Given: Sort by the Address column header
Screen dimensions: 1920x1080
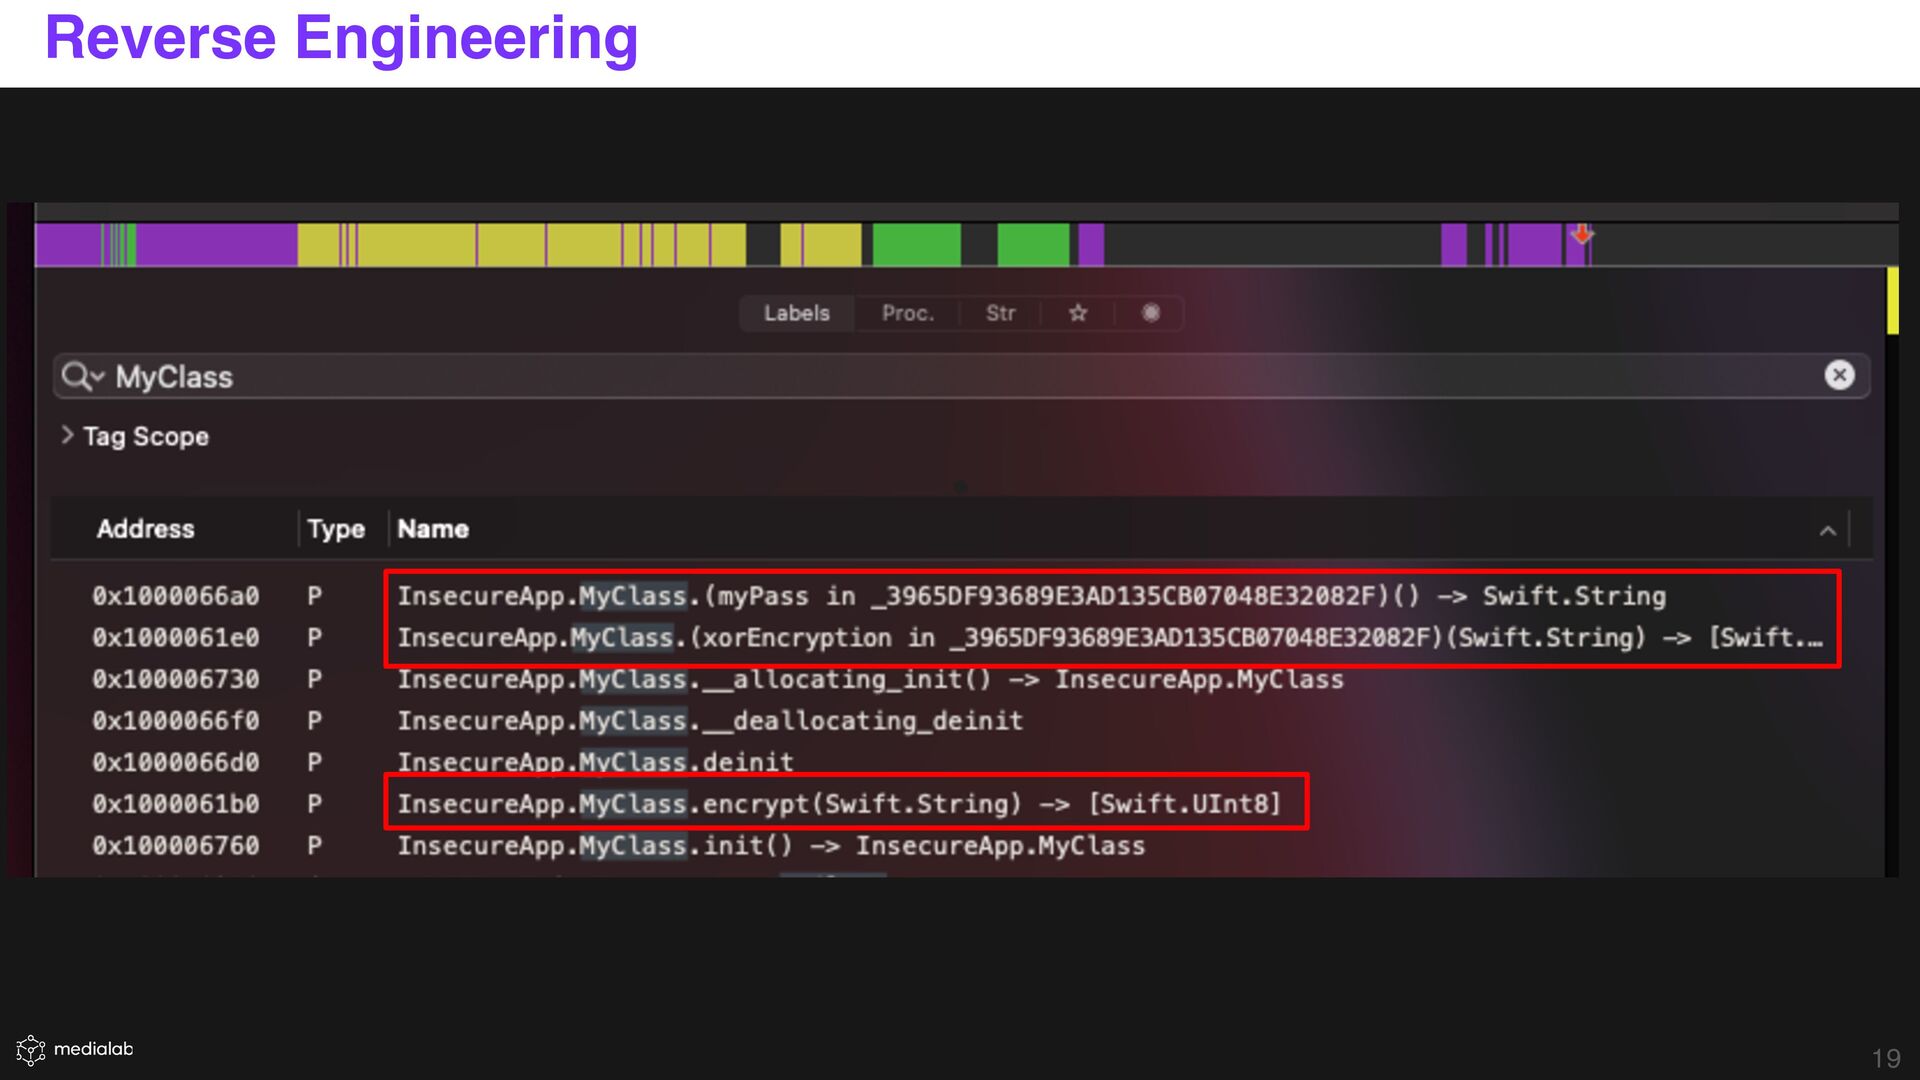Looking at the screenshot, I should pyautogui.click(x=145, y=529).
